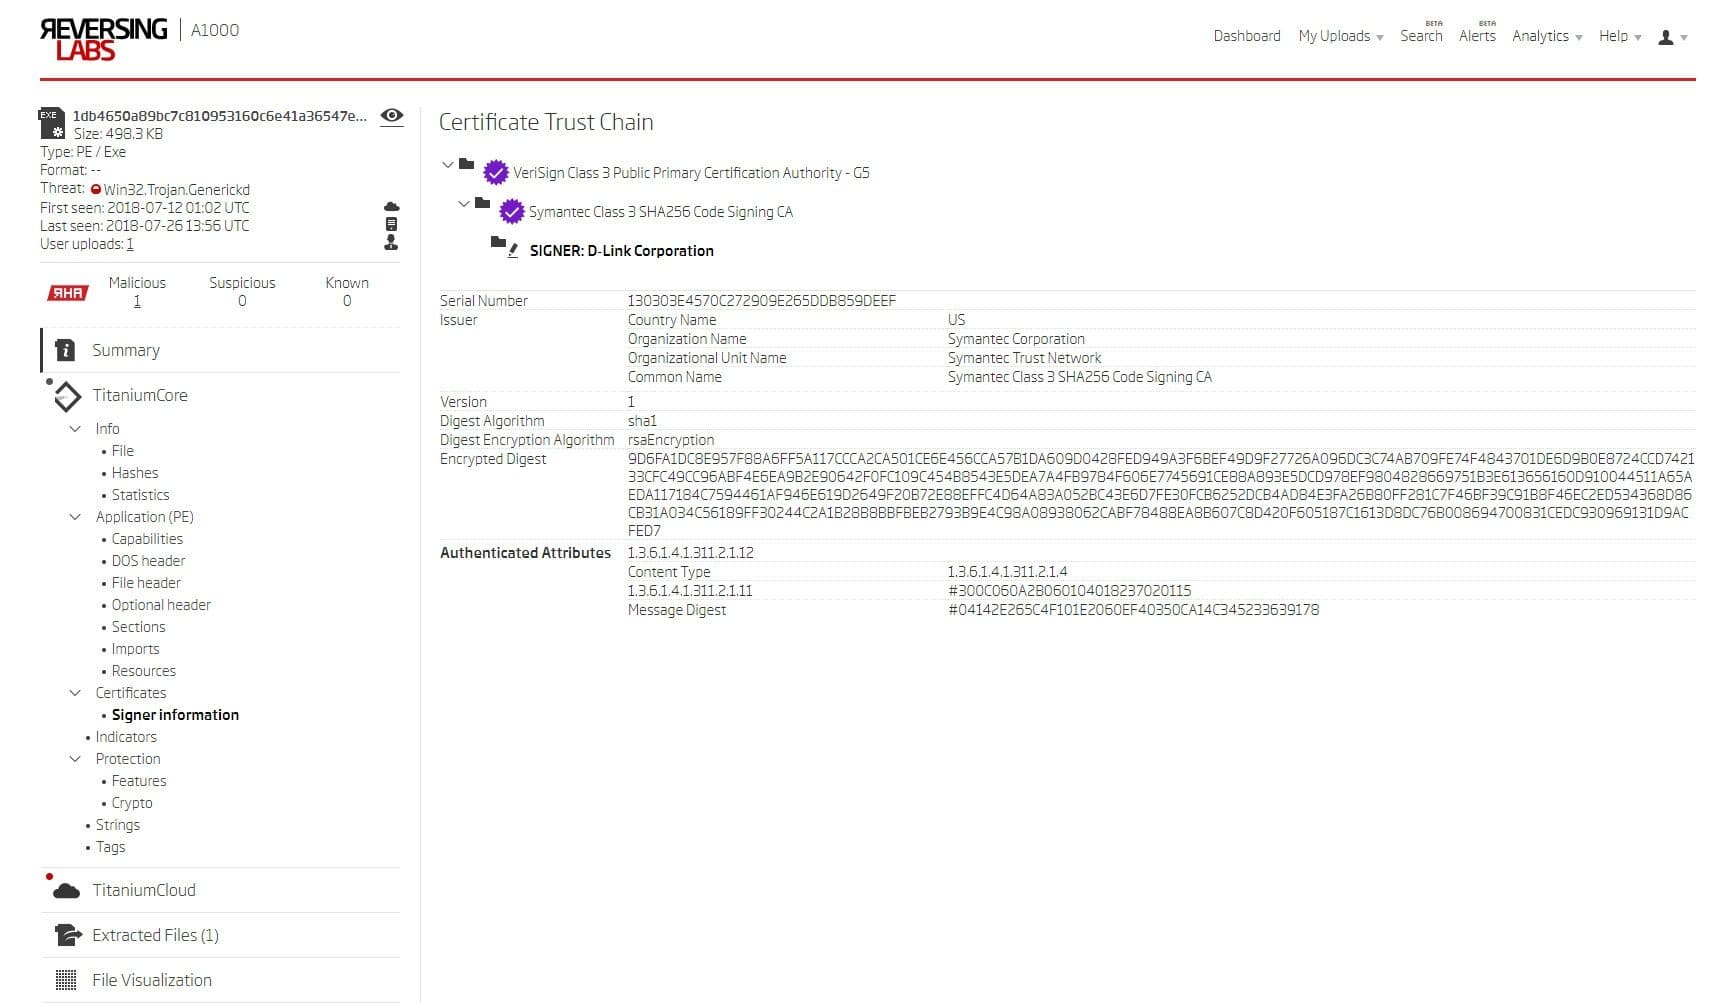Open the TitaniumCore panel icon
The image size is (1736, 1003).
coord(66,396)
